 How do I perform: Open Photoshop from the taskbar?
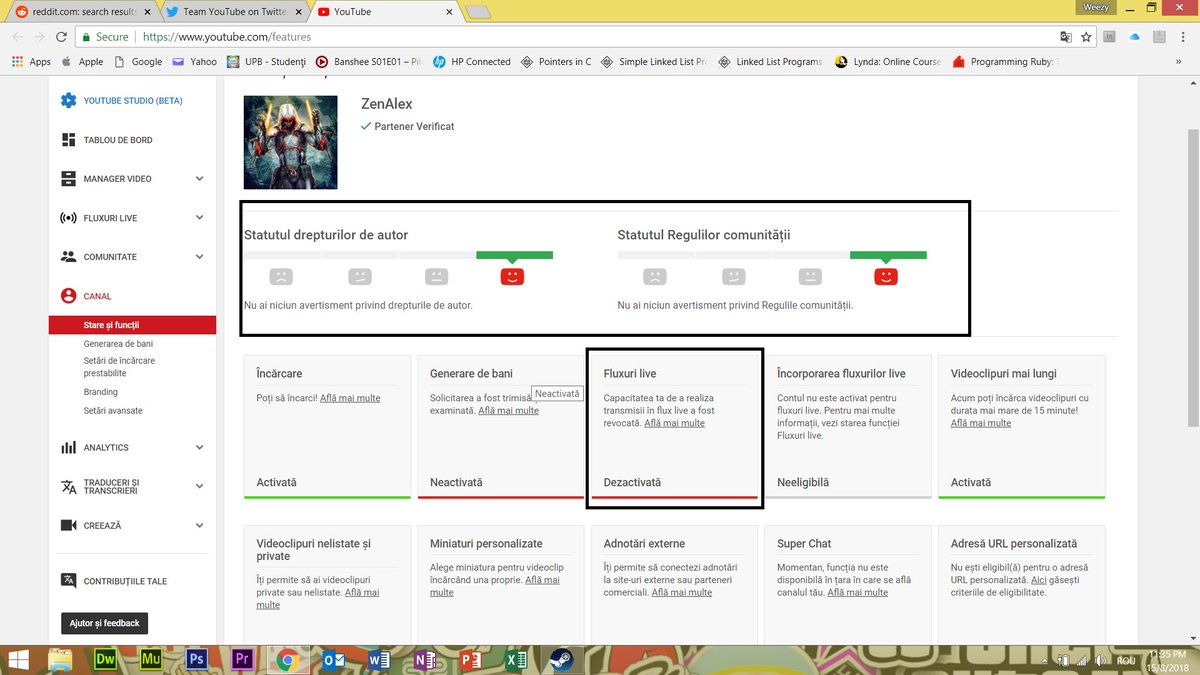(x=197, y=660)
